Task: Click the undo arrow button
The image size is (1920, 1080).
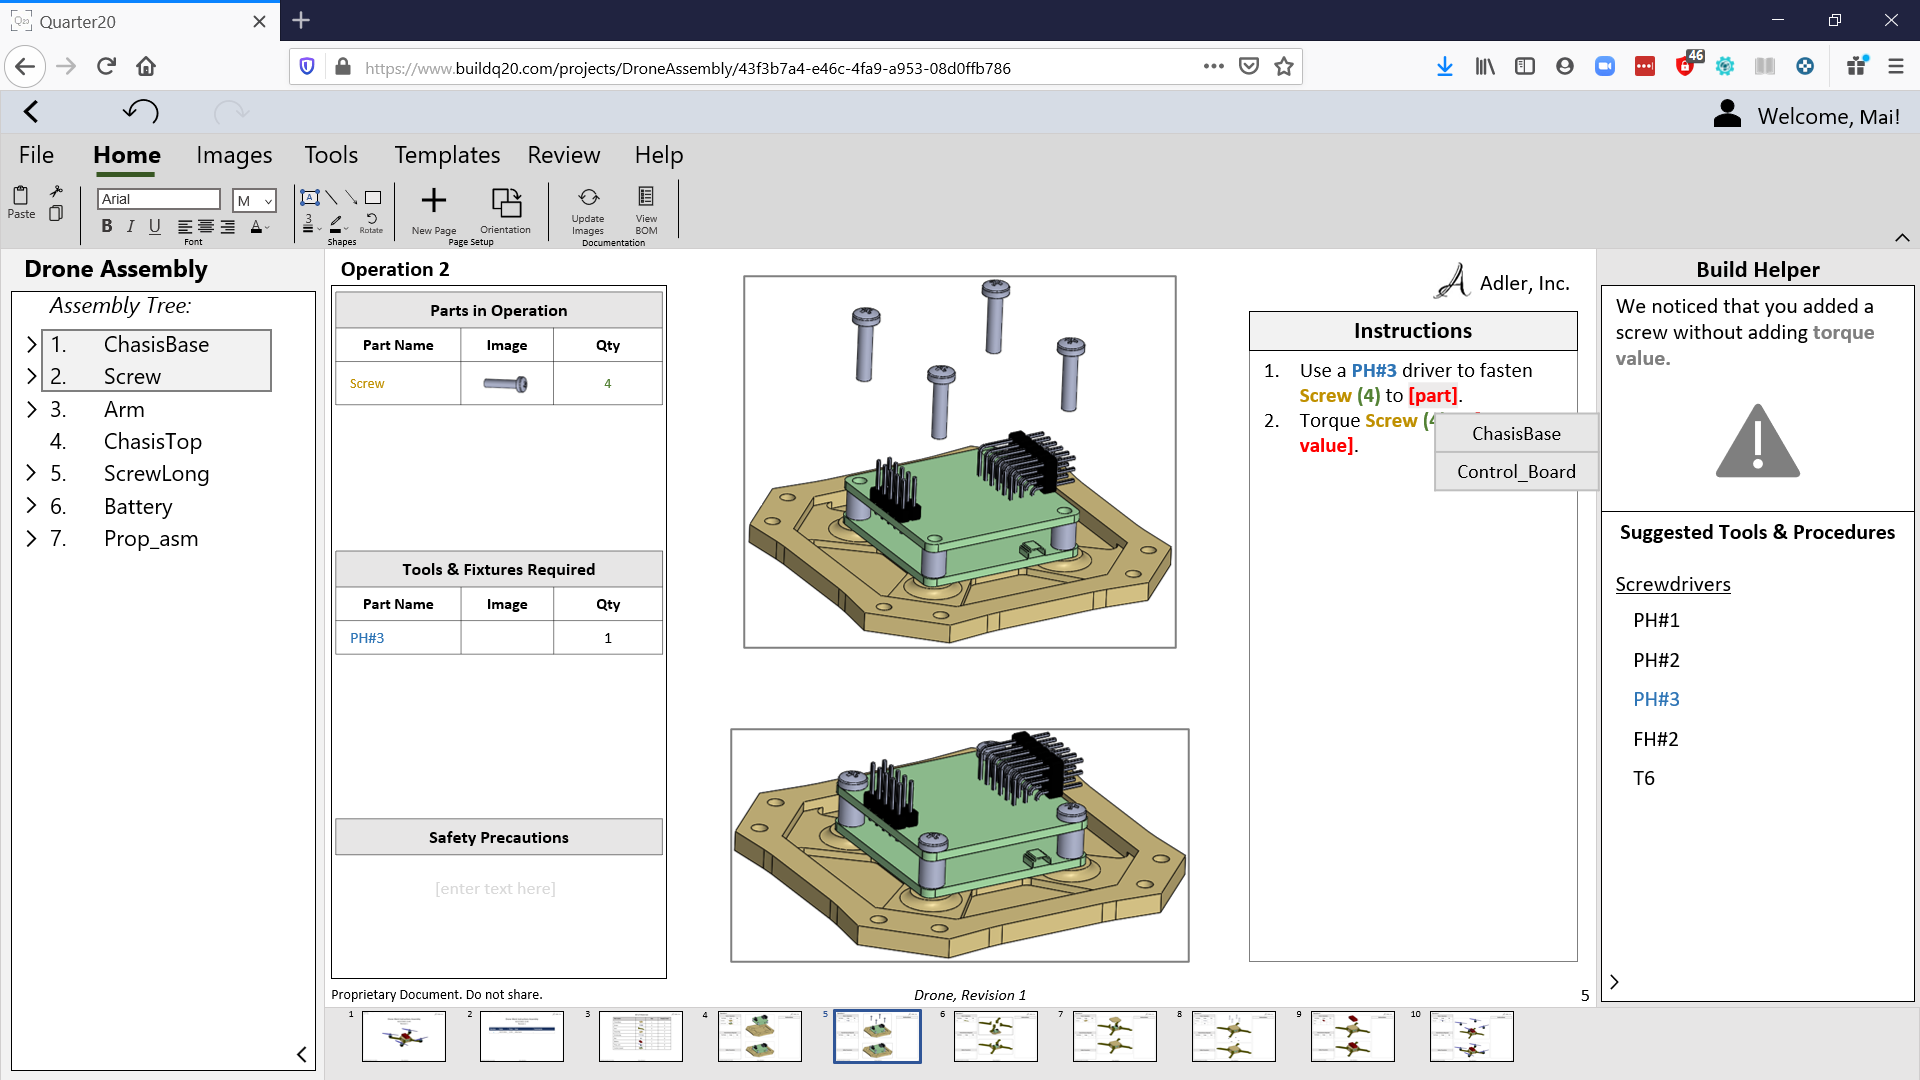Action: pyautogui.click(x=140, y=112)
